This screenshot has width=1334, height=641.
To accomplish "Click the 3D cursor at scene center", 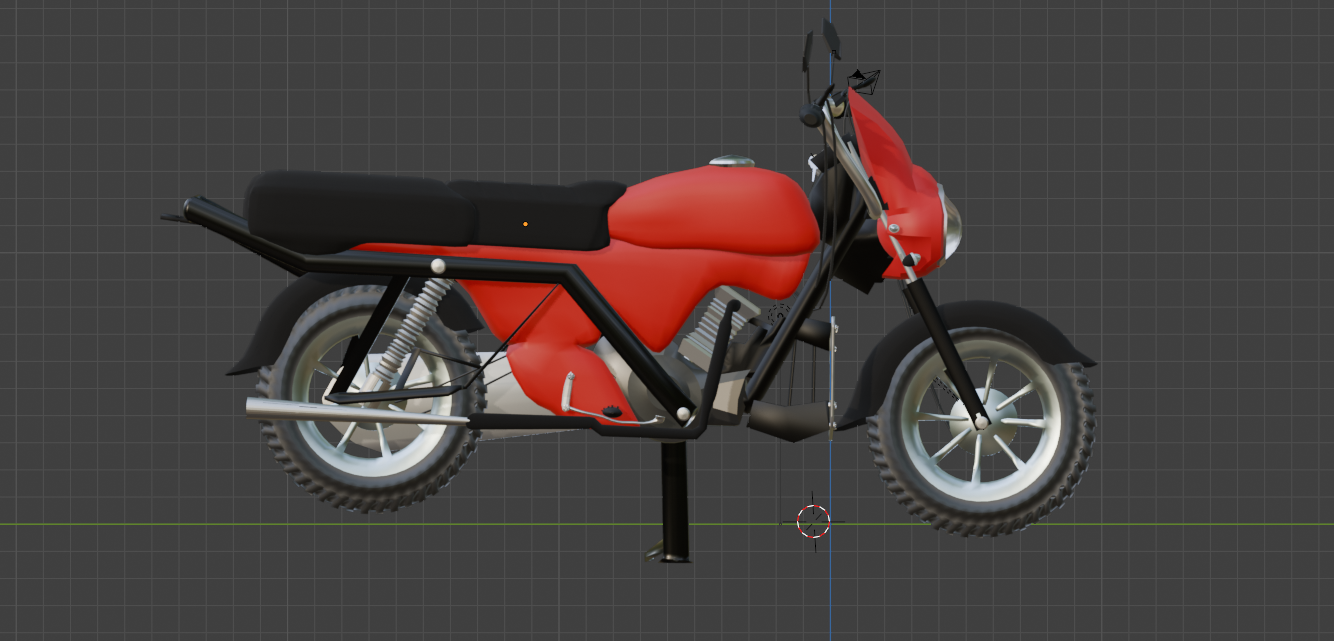I will pos(812,519).
